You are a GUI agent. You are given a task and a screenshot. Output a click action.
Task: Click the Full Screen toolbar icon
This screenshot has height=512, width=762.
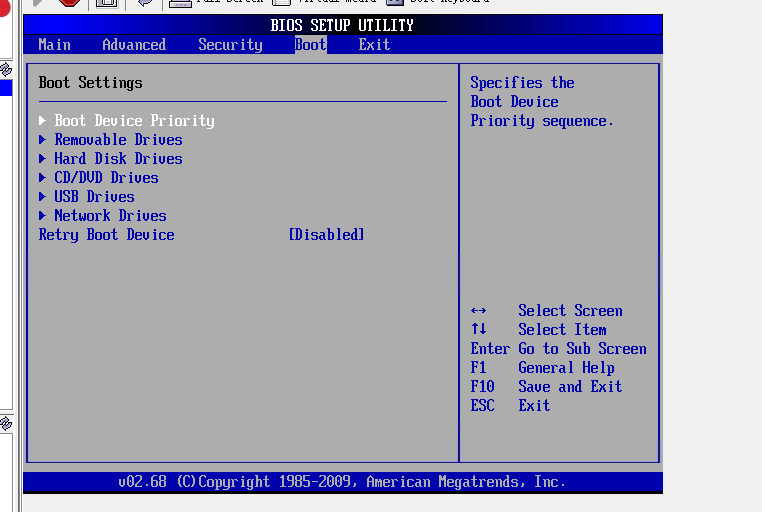click(x=180, y=3)
